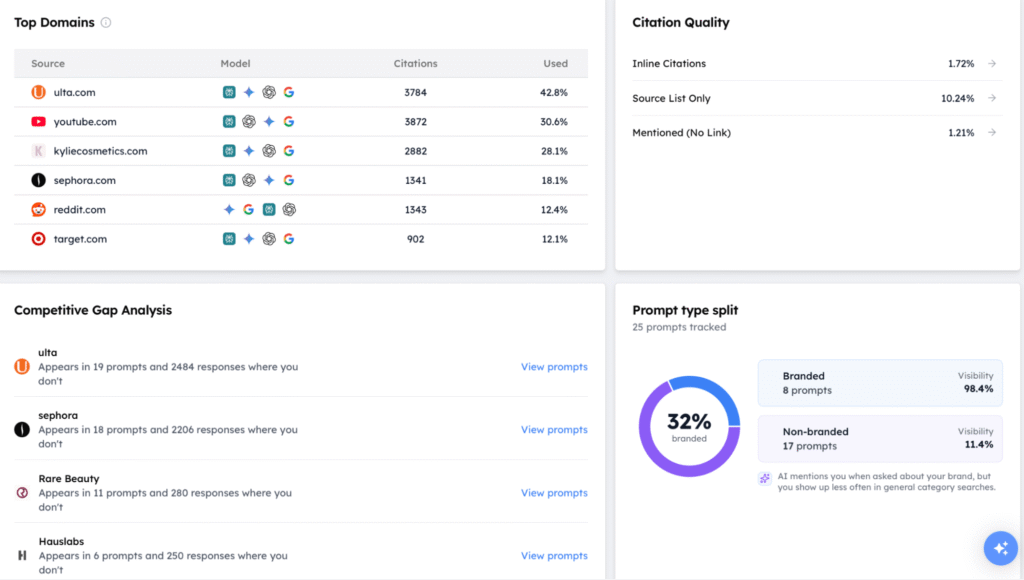
Task: Click the reddit.com source name
Action: click(x=80, y=210)
